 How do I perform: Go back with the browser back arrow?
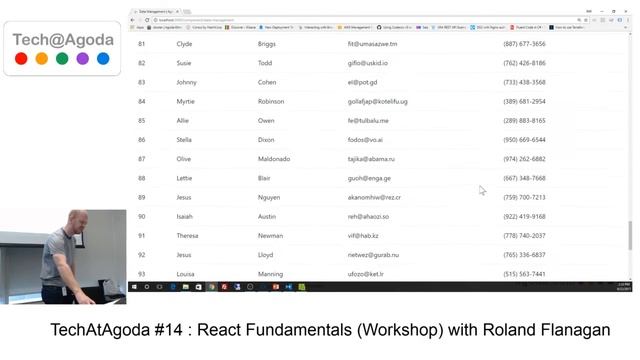pyautogui.click(x=133, y=20)
